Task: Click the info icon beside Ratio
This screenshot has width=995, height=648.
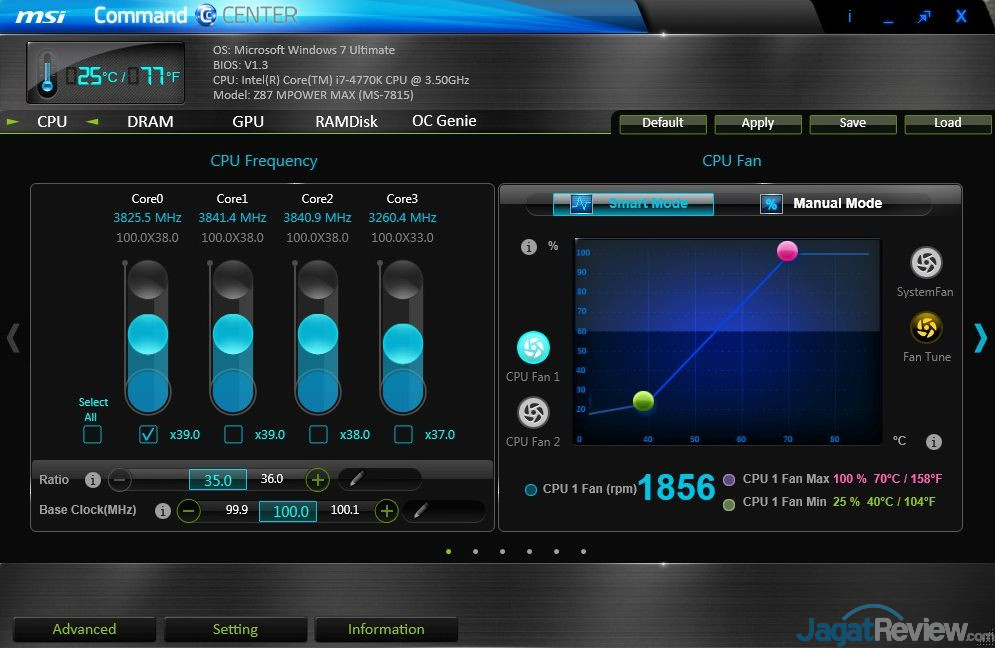Action: (x=93, y=480)
